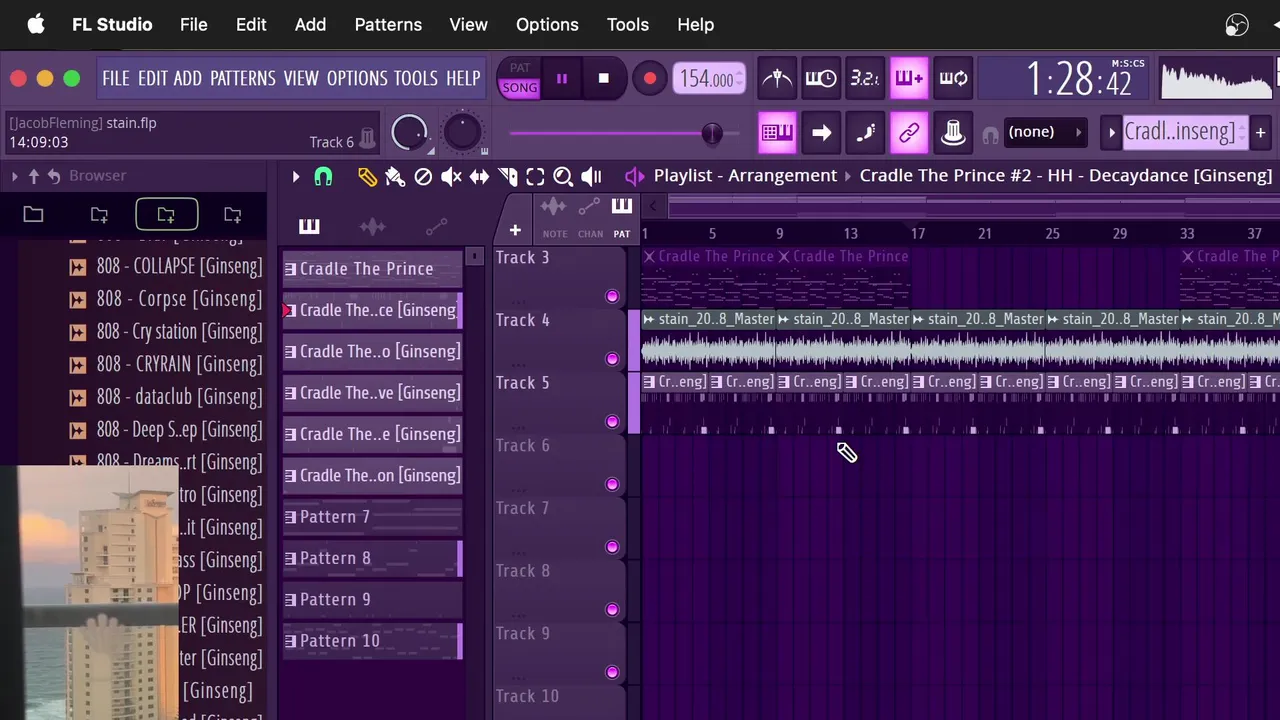Image resolution: width=1280 pixels, height=720 pixels.
Task: Toggle the playlist snap magnet icon
Action: click(323, 177)
